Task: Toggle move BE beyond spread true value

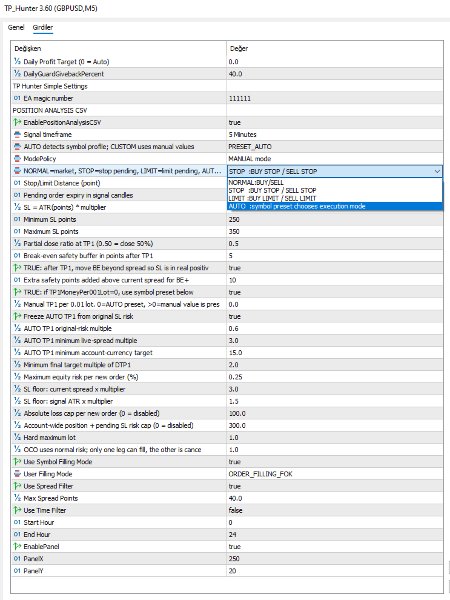Action: pyautogui.click(x=335, y=268)
